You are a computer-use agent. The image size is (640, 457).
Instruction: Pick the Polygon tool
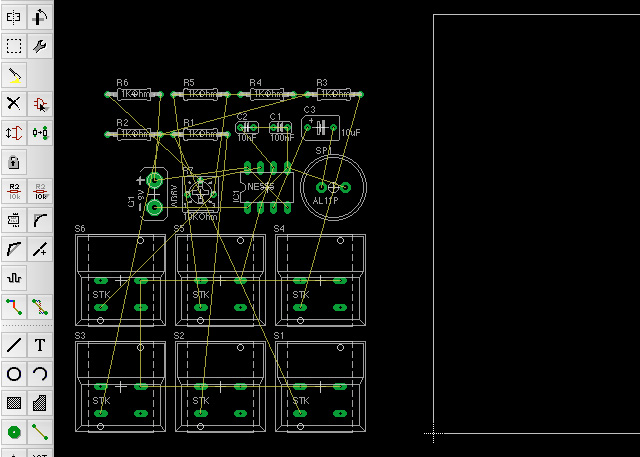(x=40, y=403)
